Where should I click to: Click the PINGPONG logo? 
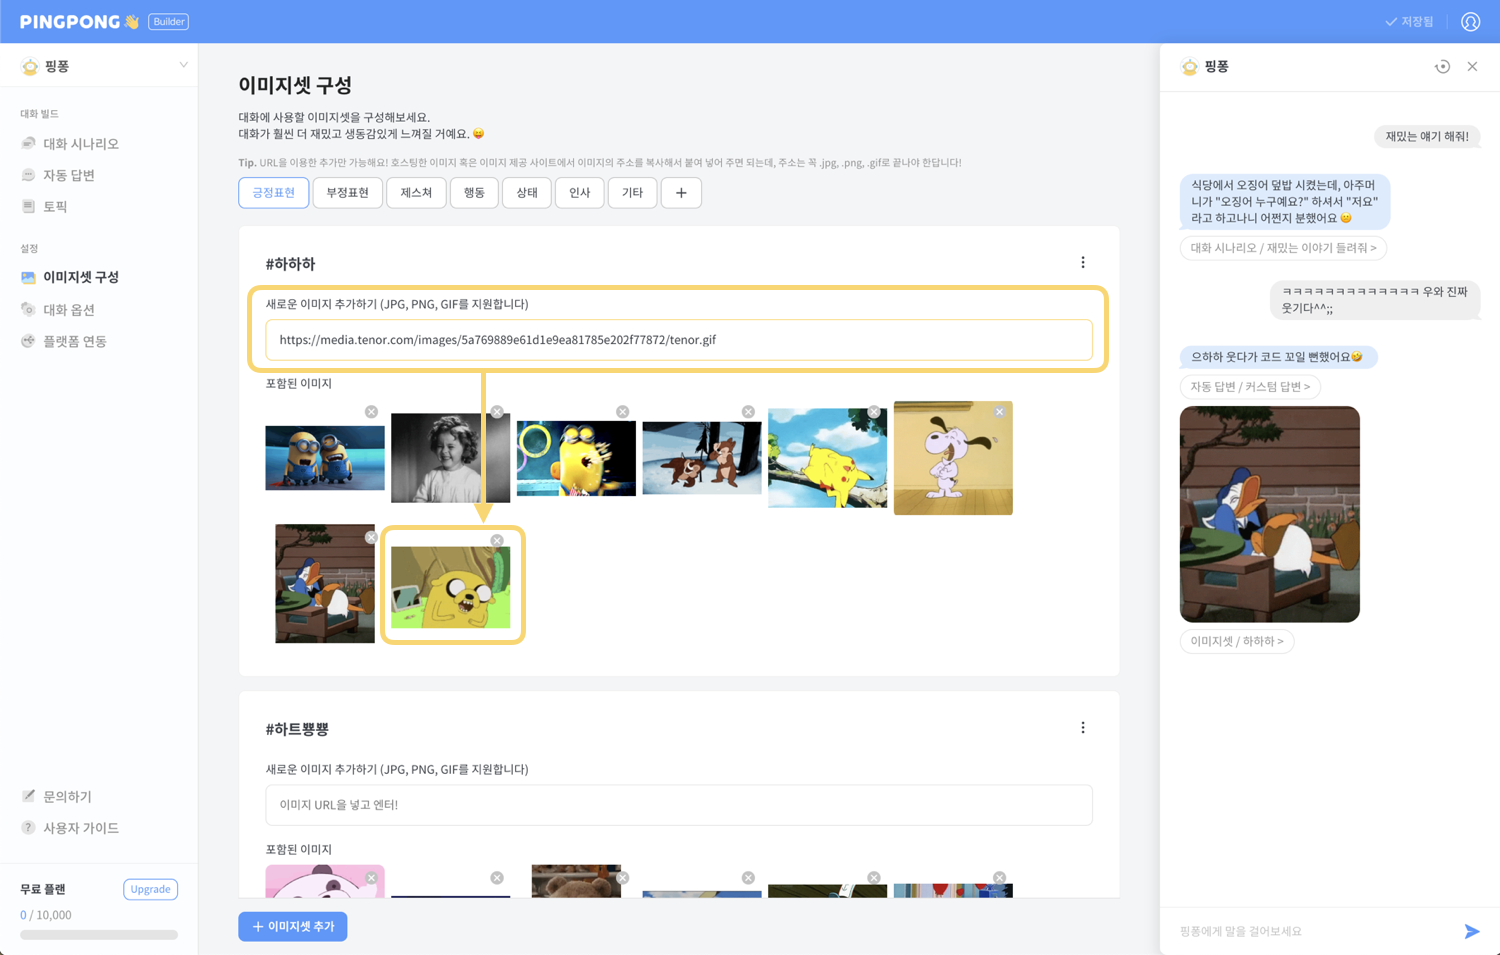click(79, 21)
